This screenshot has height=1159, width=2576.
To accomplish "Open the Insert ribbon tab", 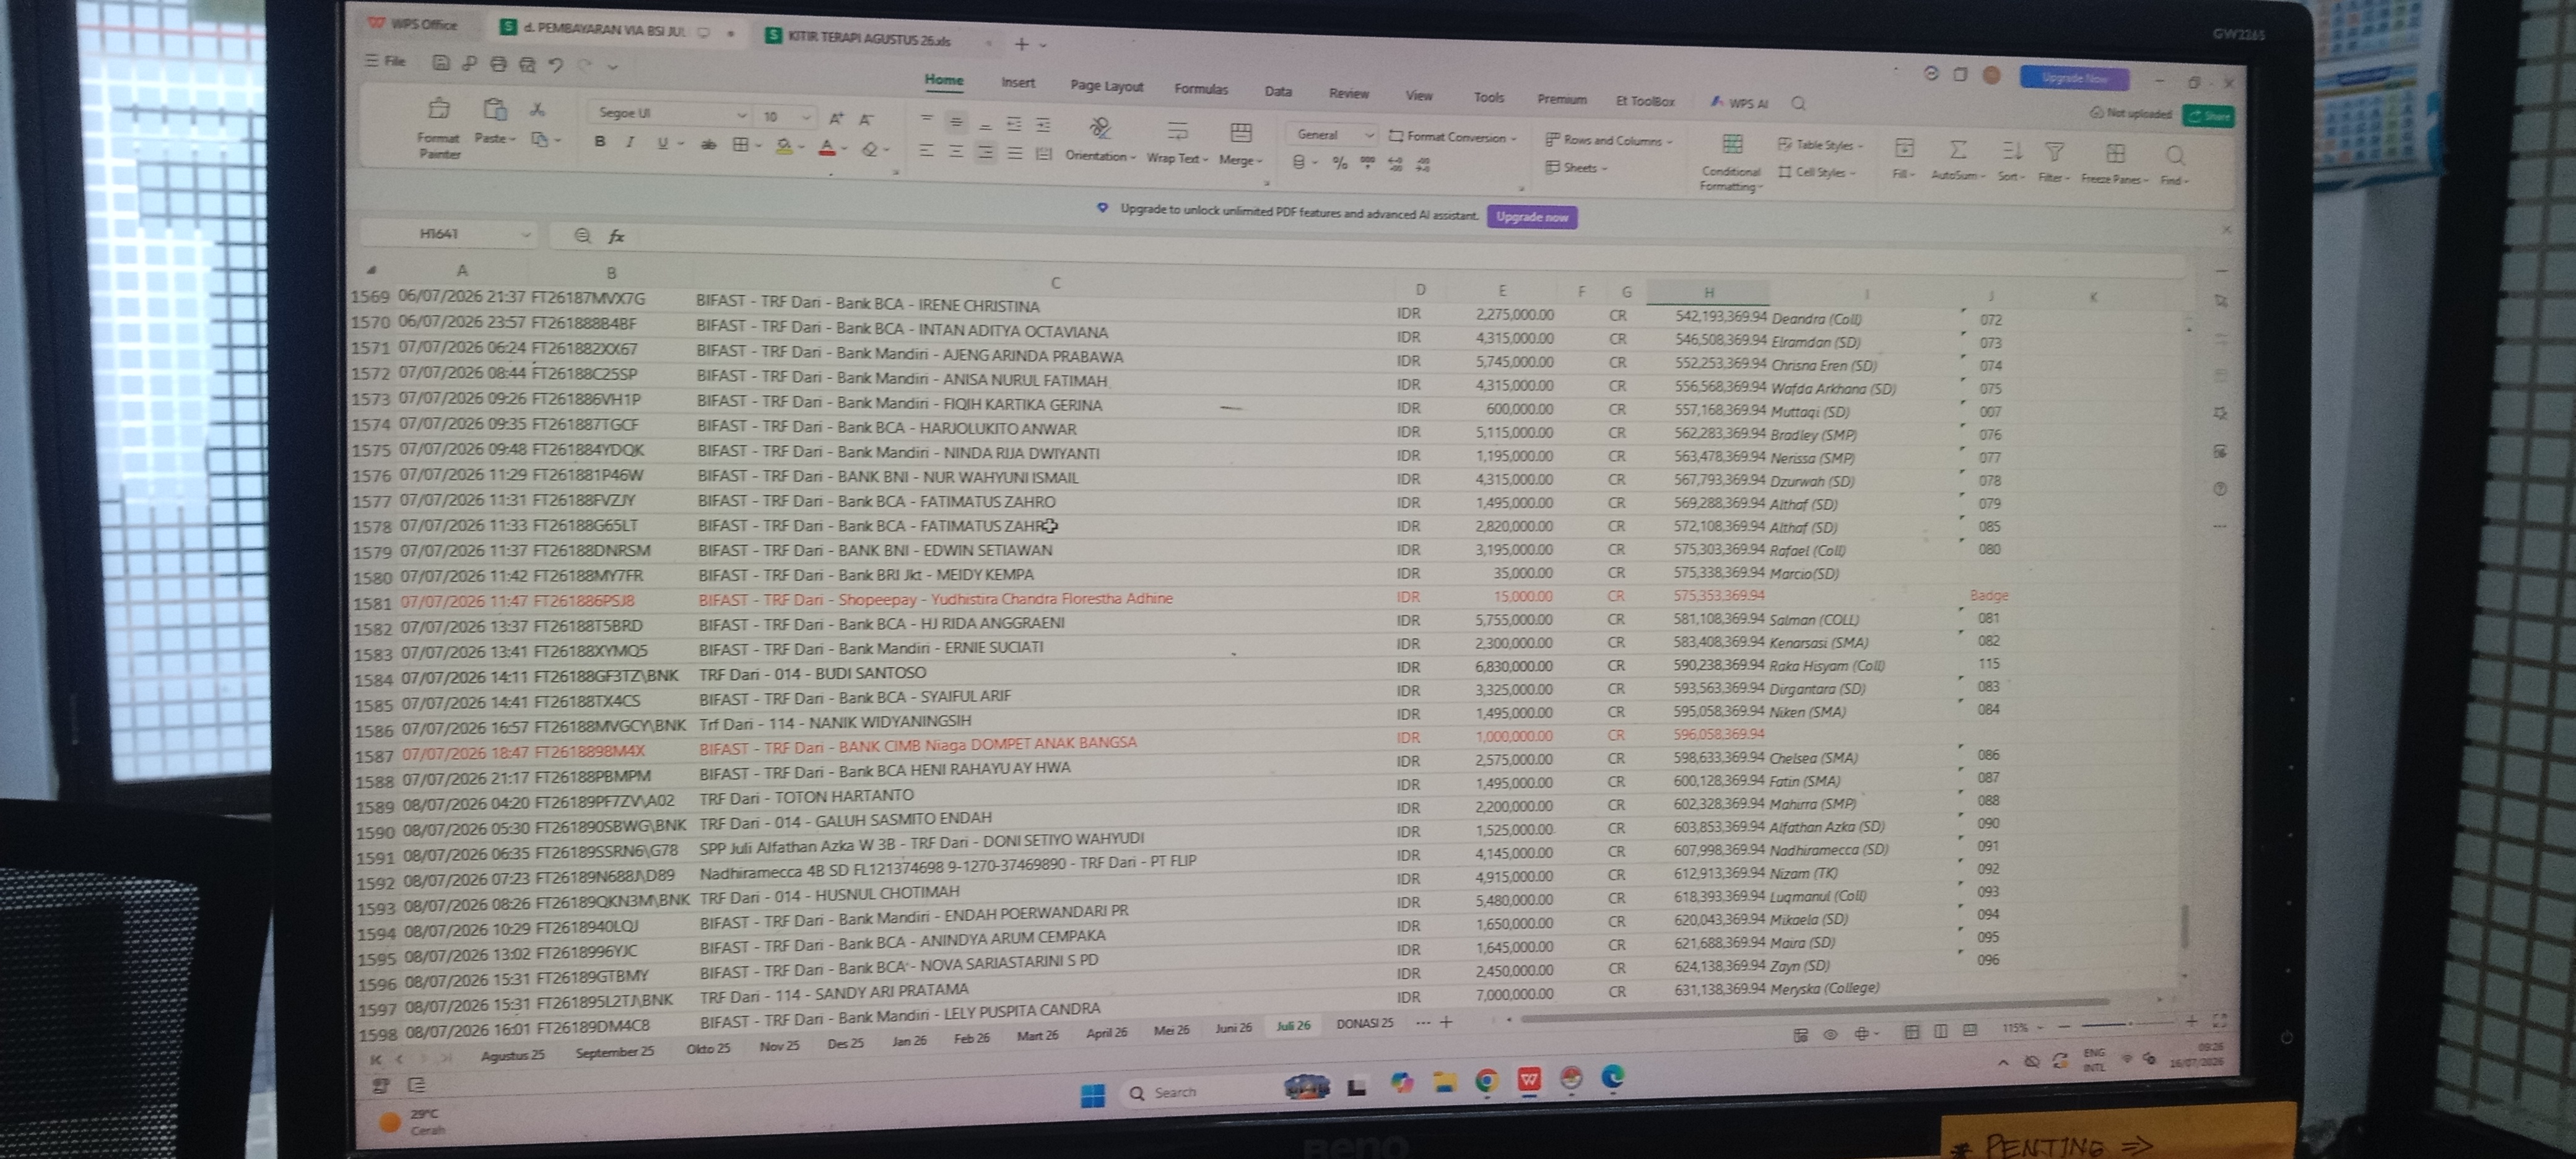I will pyautogui.click(x=1018, y=83).
